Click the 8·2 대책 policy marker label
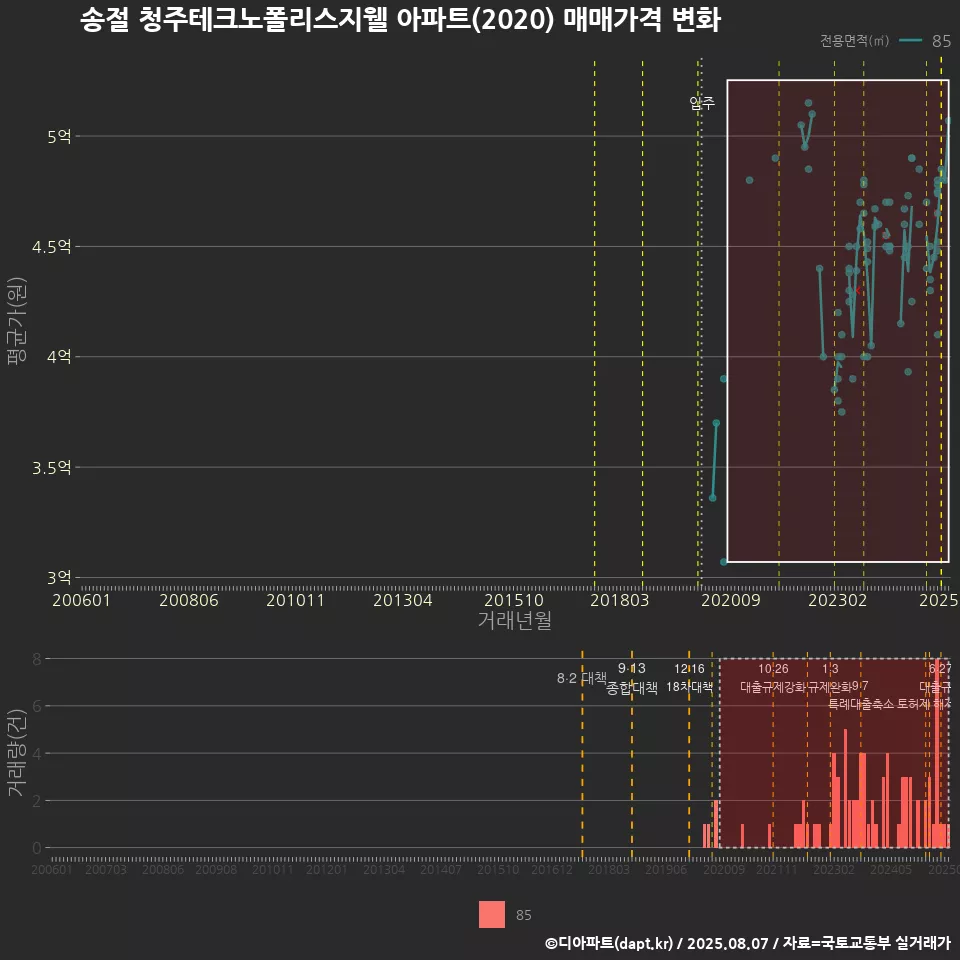 581,678
